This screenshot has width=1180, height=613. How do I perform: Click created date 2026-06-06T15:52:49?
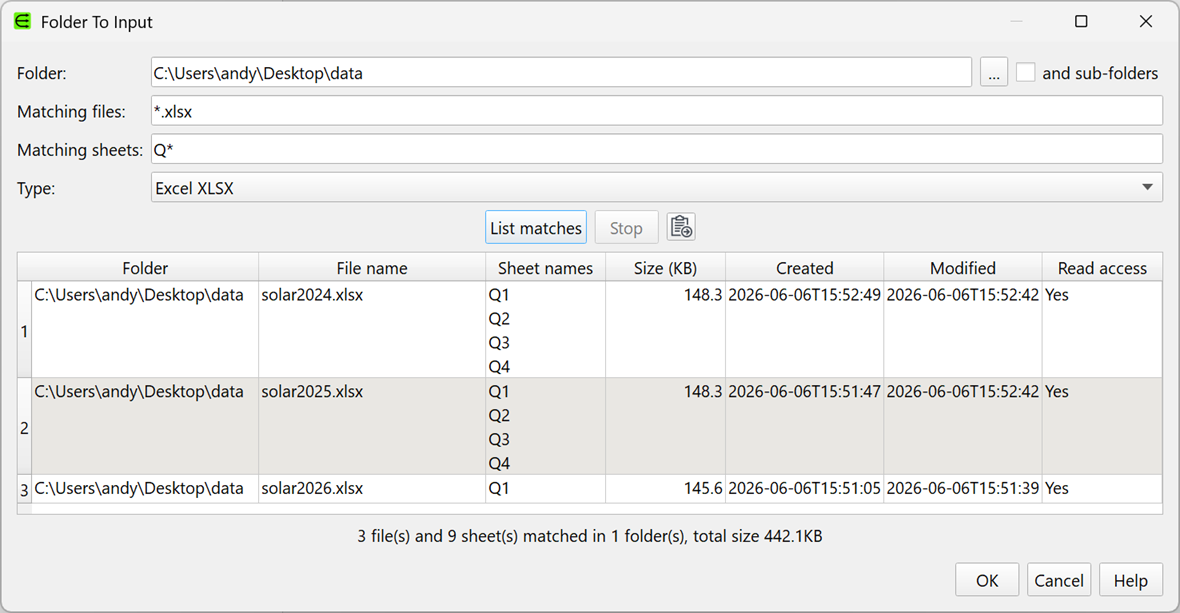click(x=804, y=295)
